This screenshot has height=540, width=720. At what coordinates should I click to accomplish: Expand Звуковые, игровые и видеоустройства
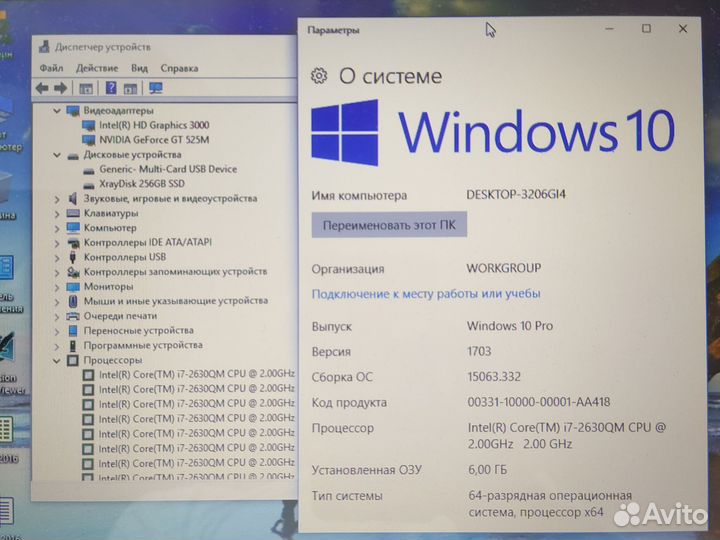(57, 199)
